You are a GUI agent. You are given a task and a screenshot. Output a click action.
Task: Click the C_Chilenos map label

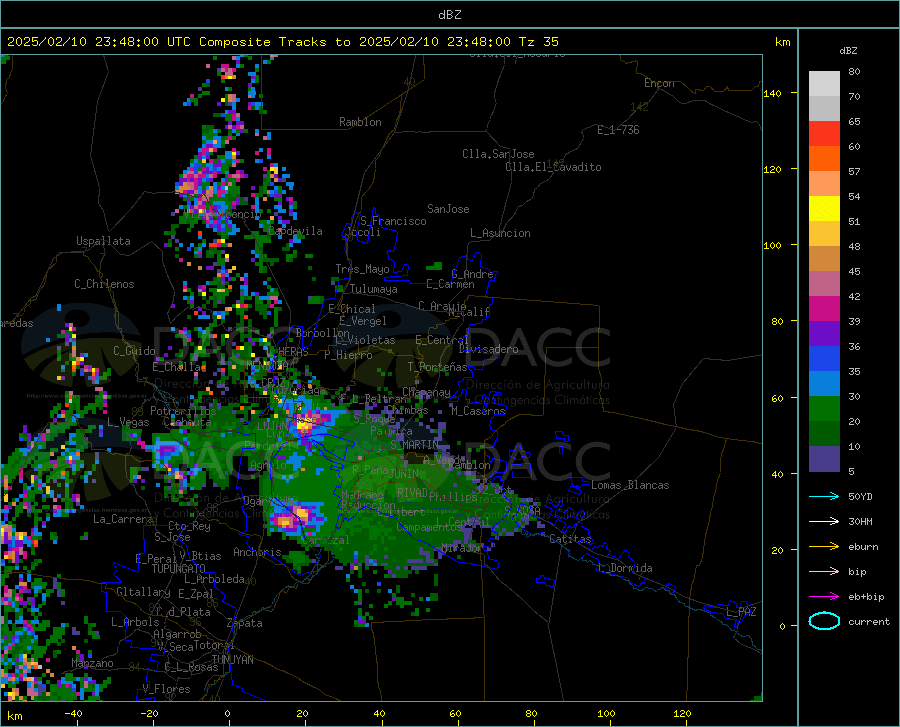(104, 284)
